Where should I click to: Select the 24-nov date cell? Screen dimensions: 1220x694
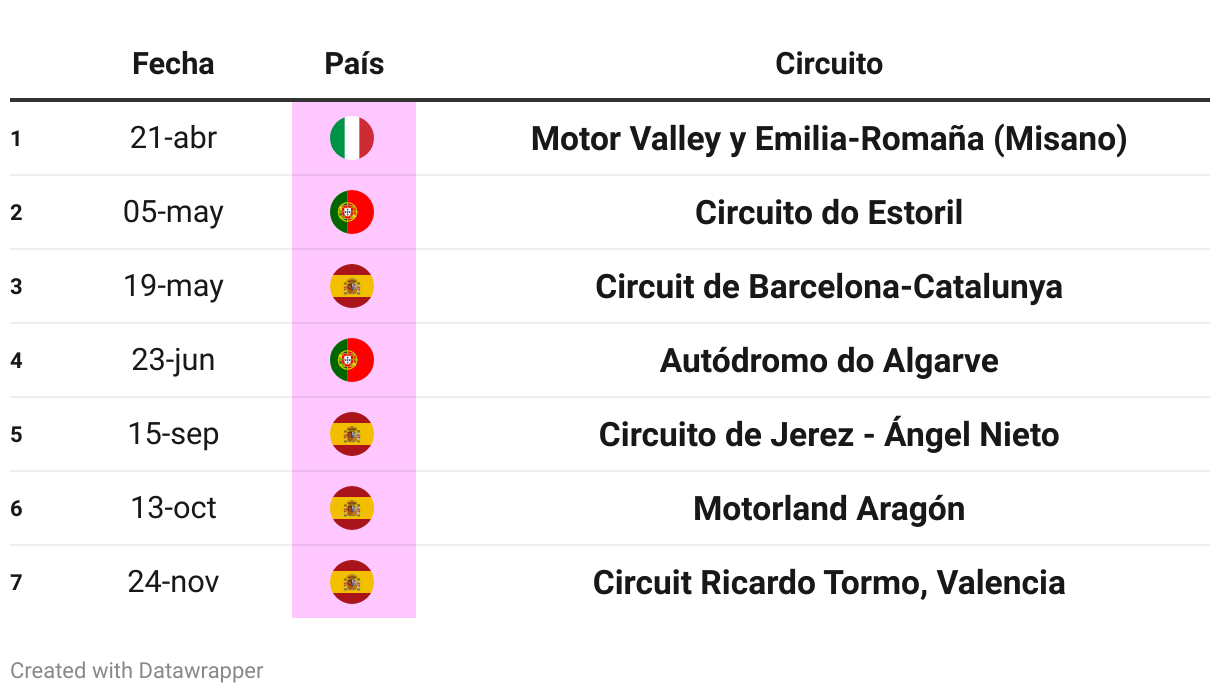tap(173, 582)
